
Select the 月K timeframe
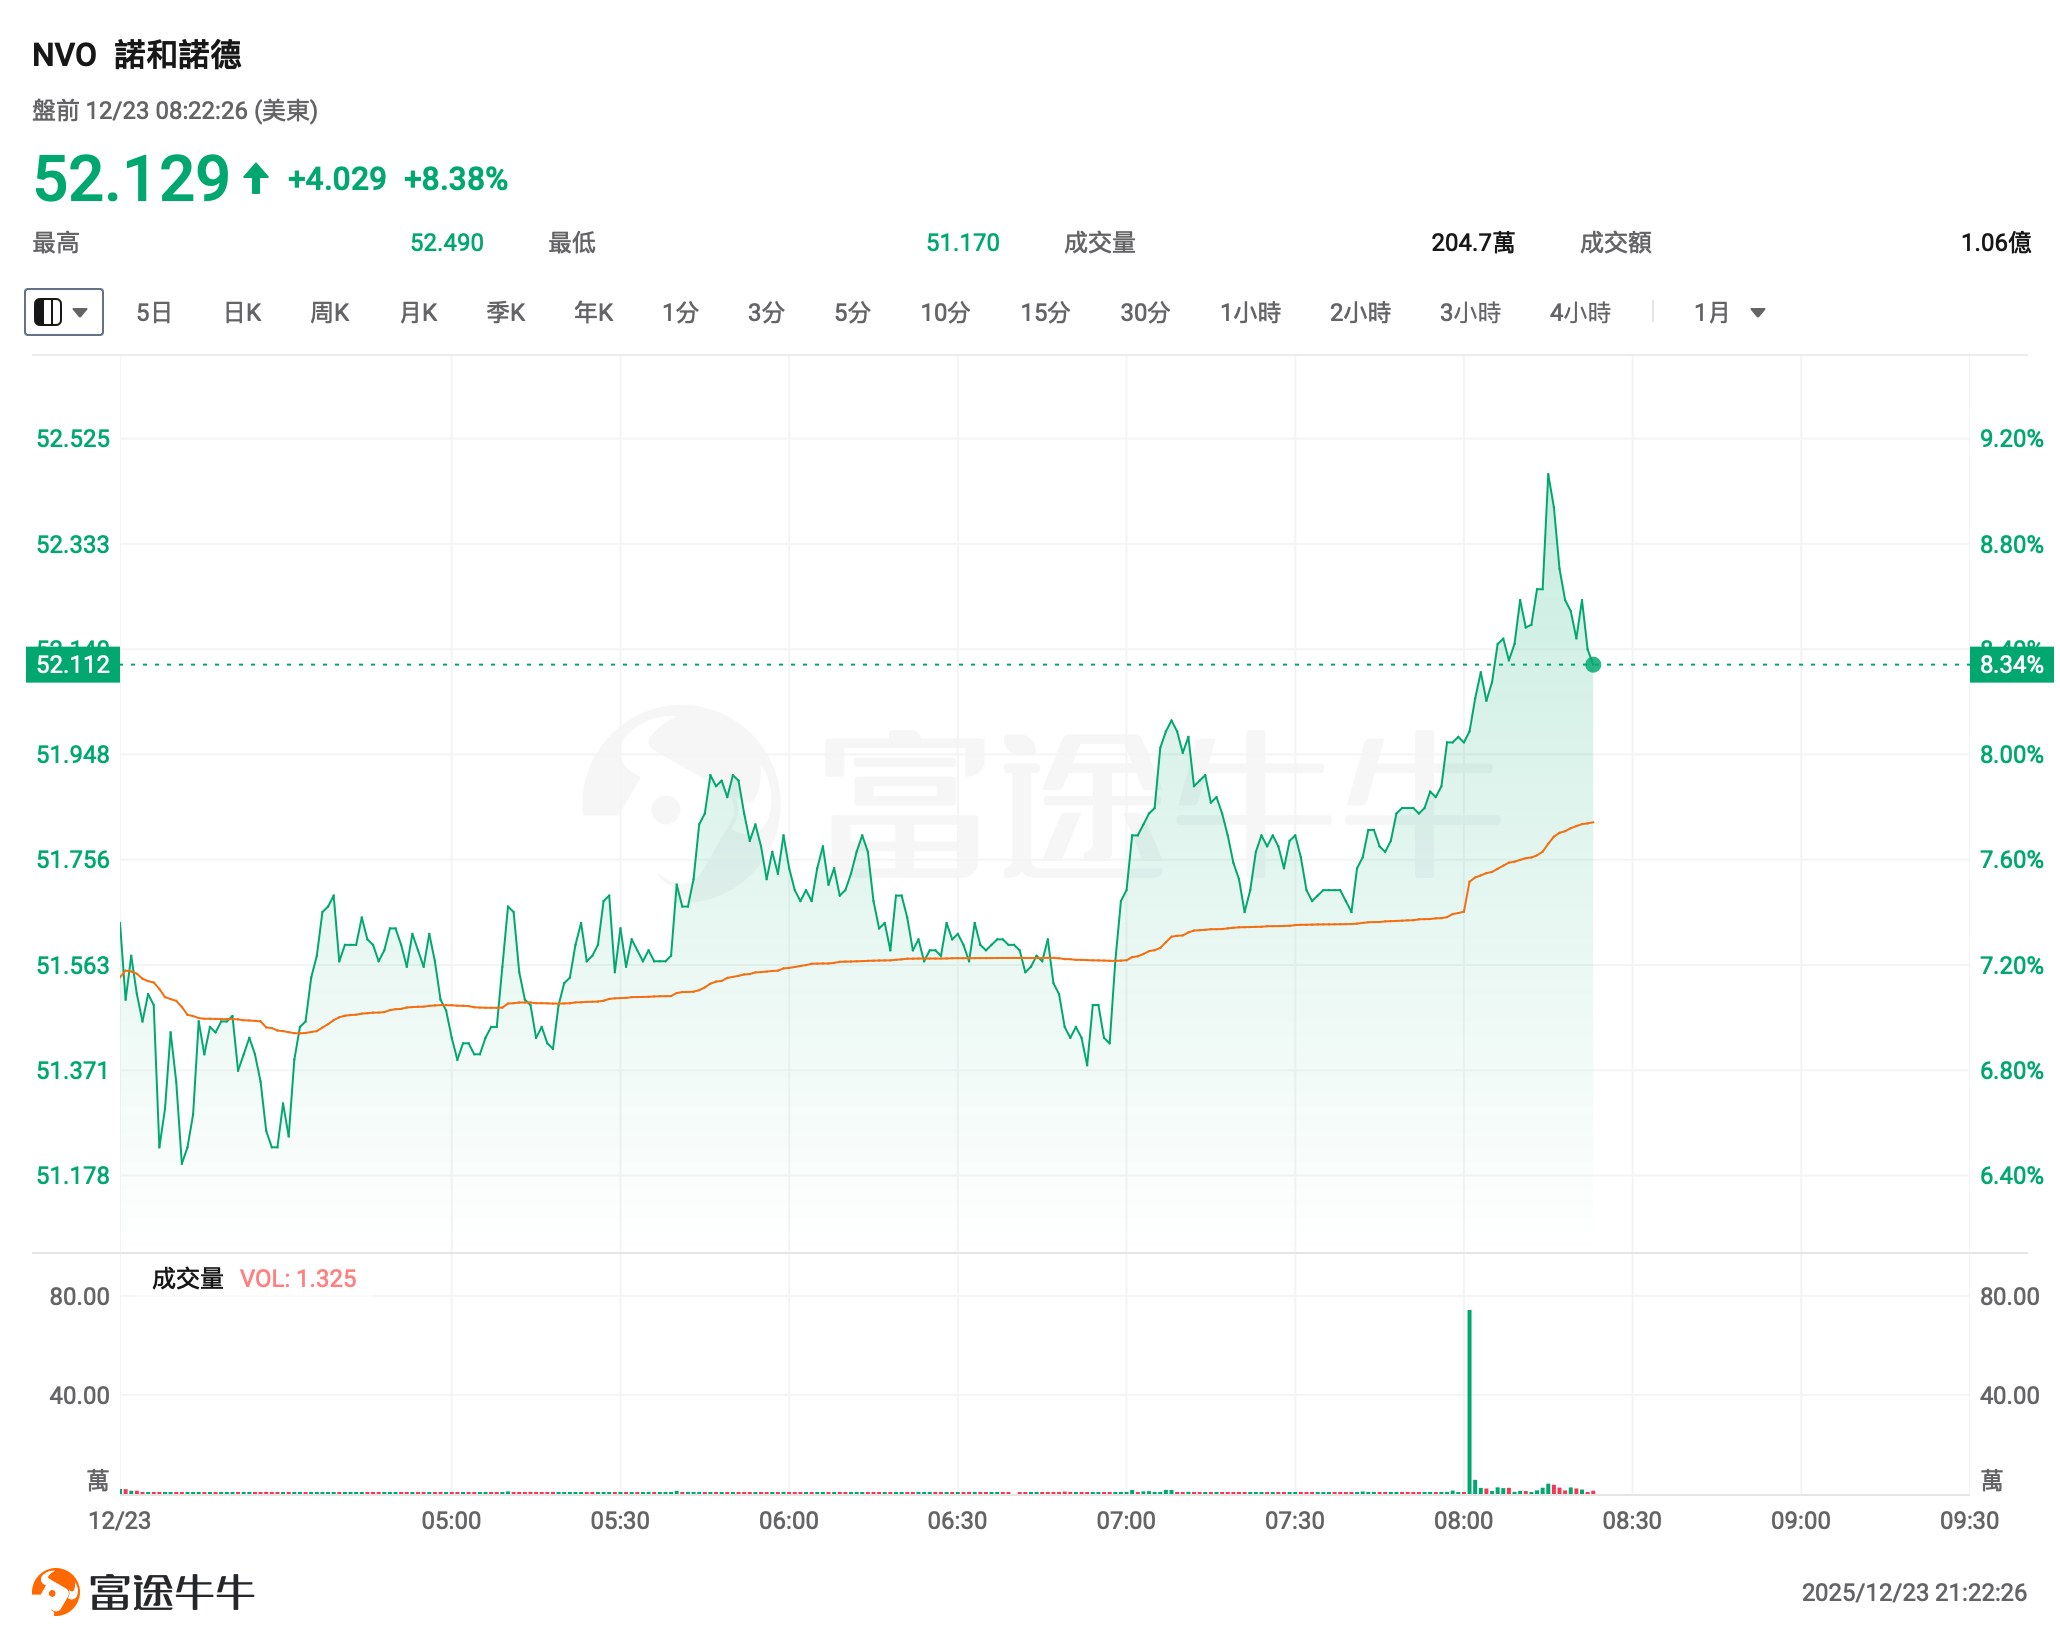418,313
